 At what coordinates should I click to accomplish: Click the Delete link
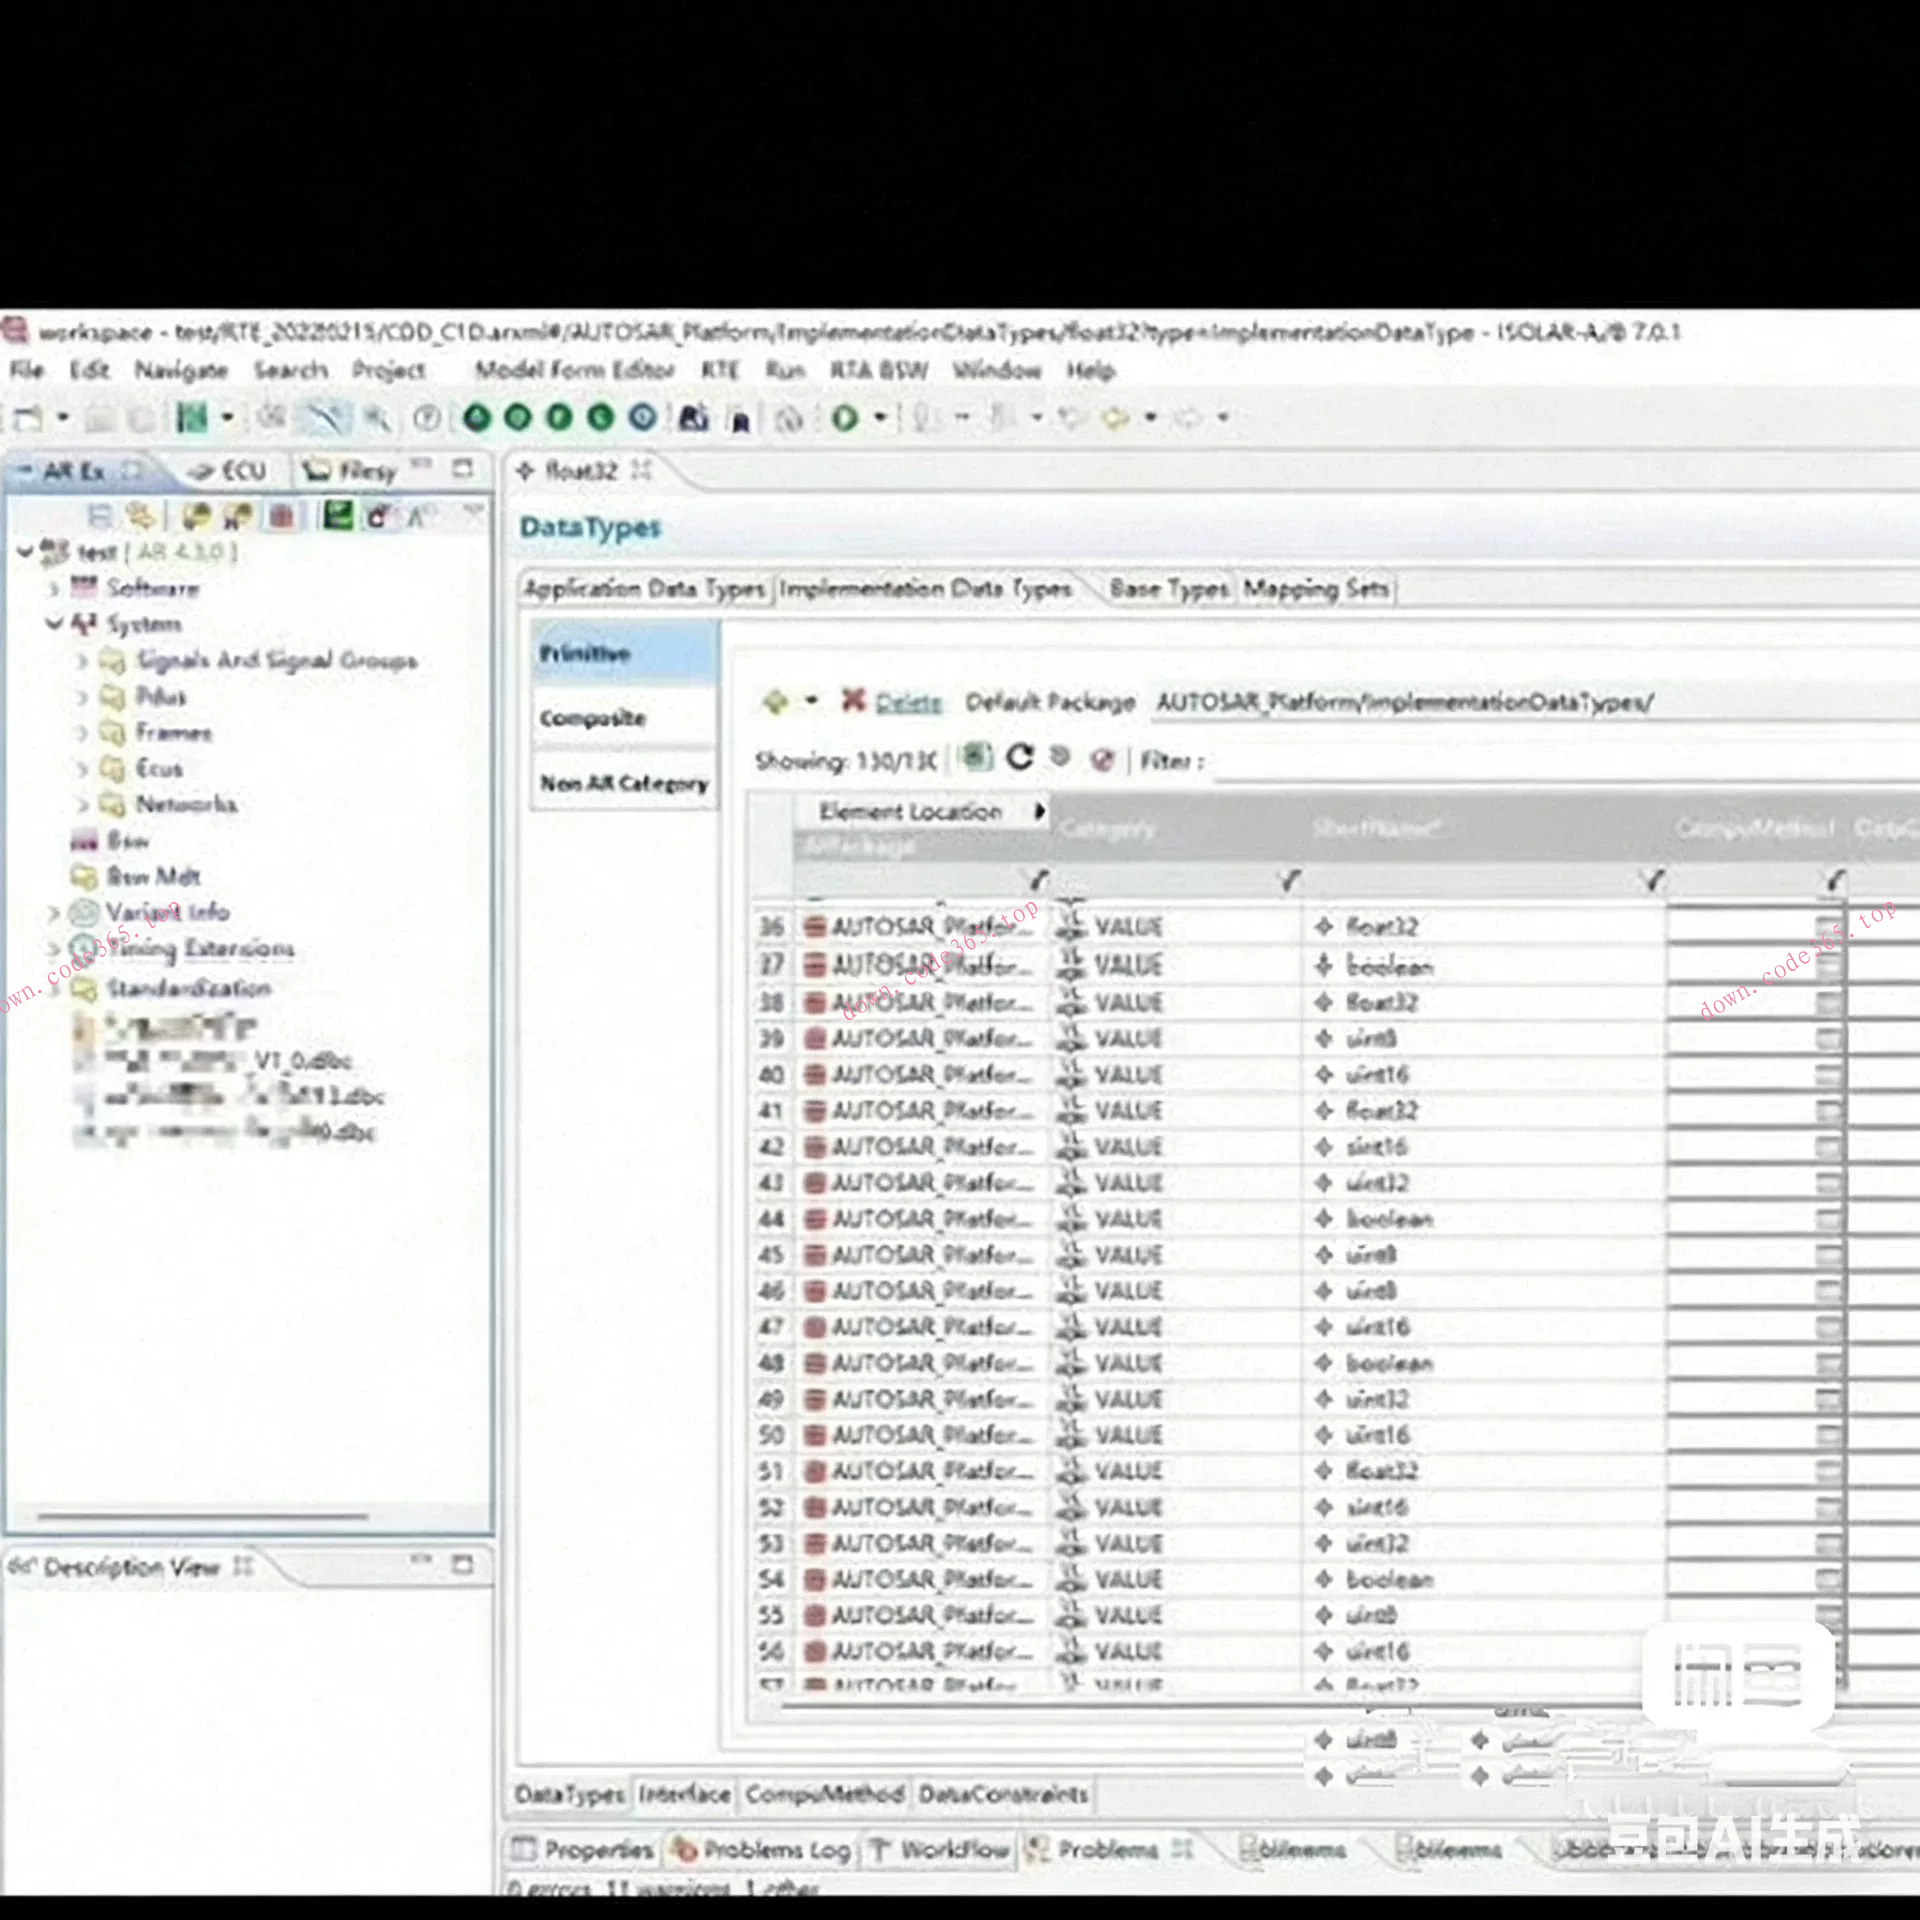908,702
